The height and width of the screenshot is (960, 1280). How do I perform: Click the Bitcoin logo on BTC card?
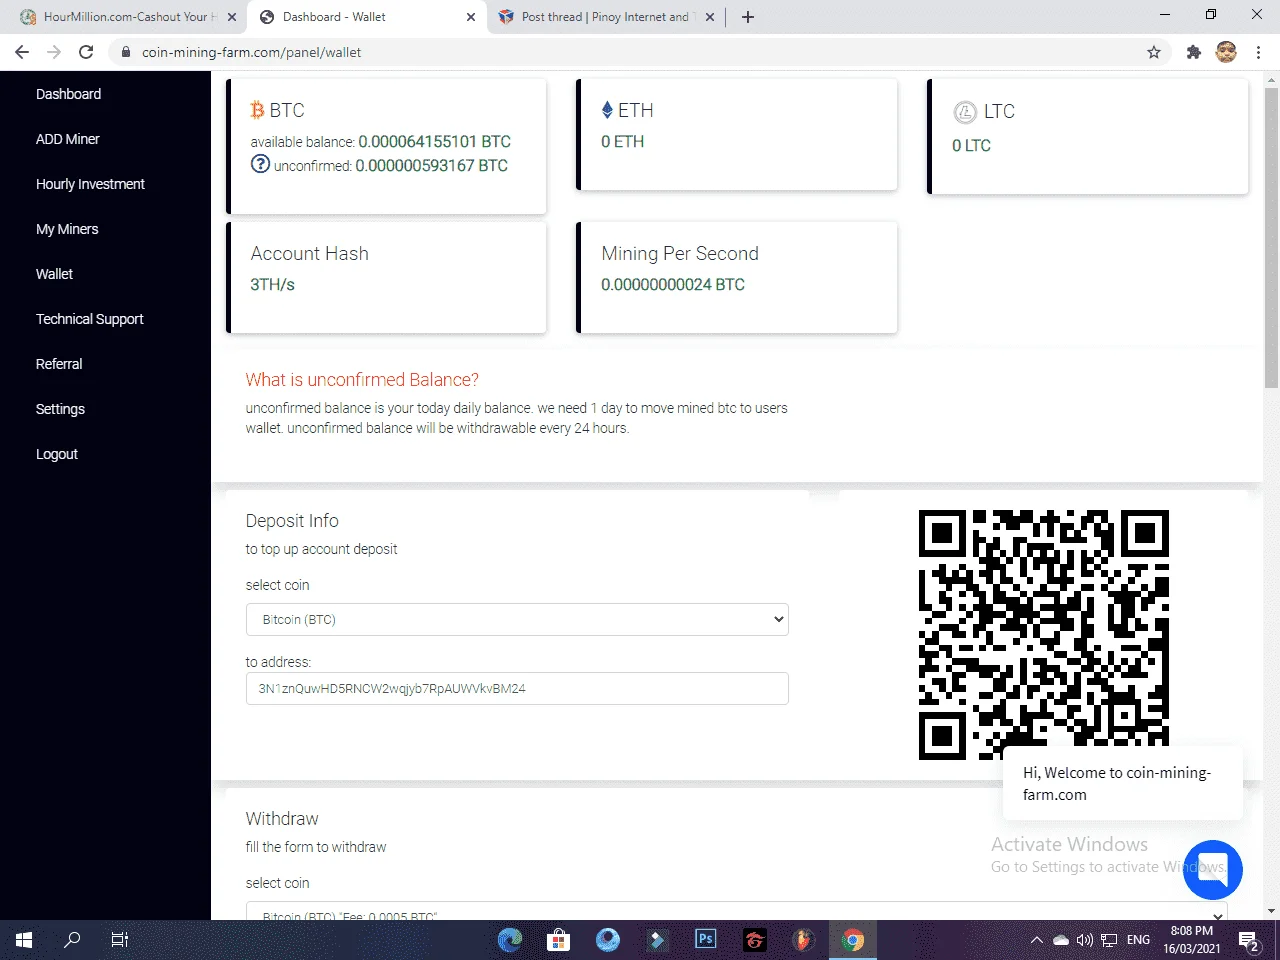(x=257, y=110)
